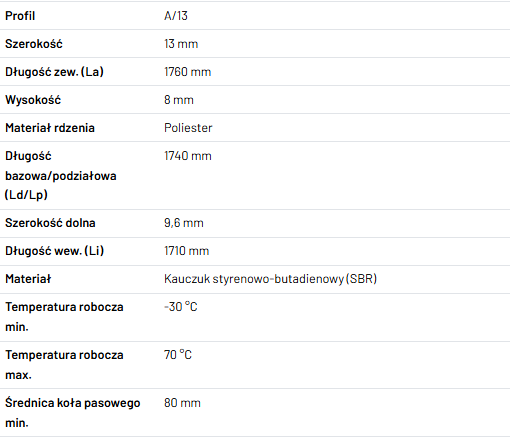Select the 70 °C maximum temperature

point(178,355)
